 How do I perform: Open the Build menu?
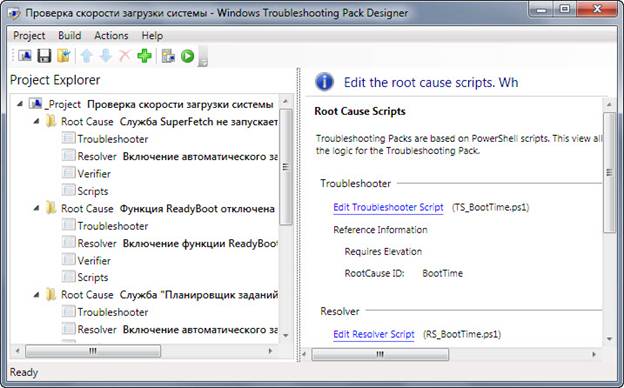(x=70, y=36)
